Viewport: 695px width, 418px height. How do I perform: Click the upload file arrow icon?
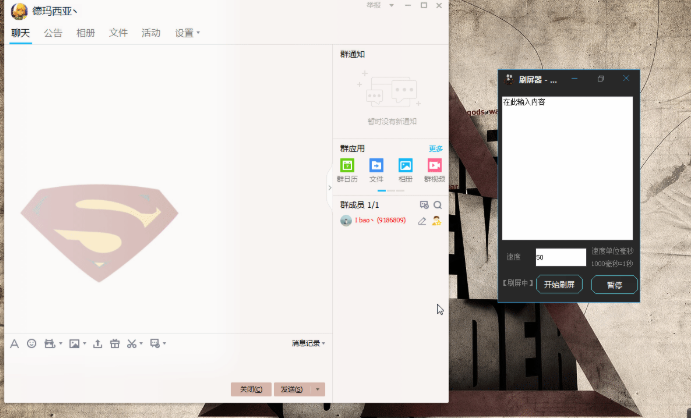point(98,344)
